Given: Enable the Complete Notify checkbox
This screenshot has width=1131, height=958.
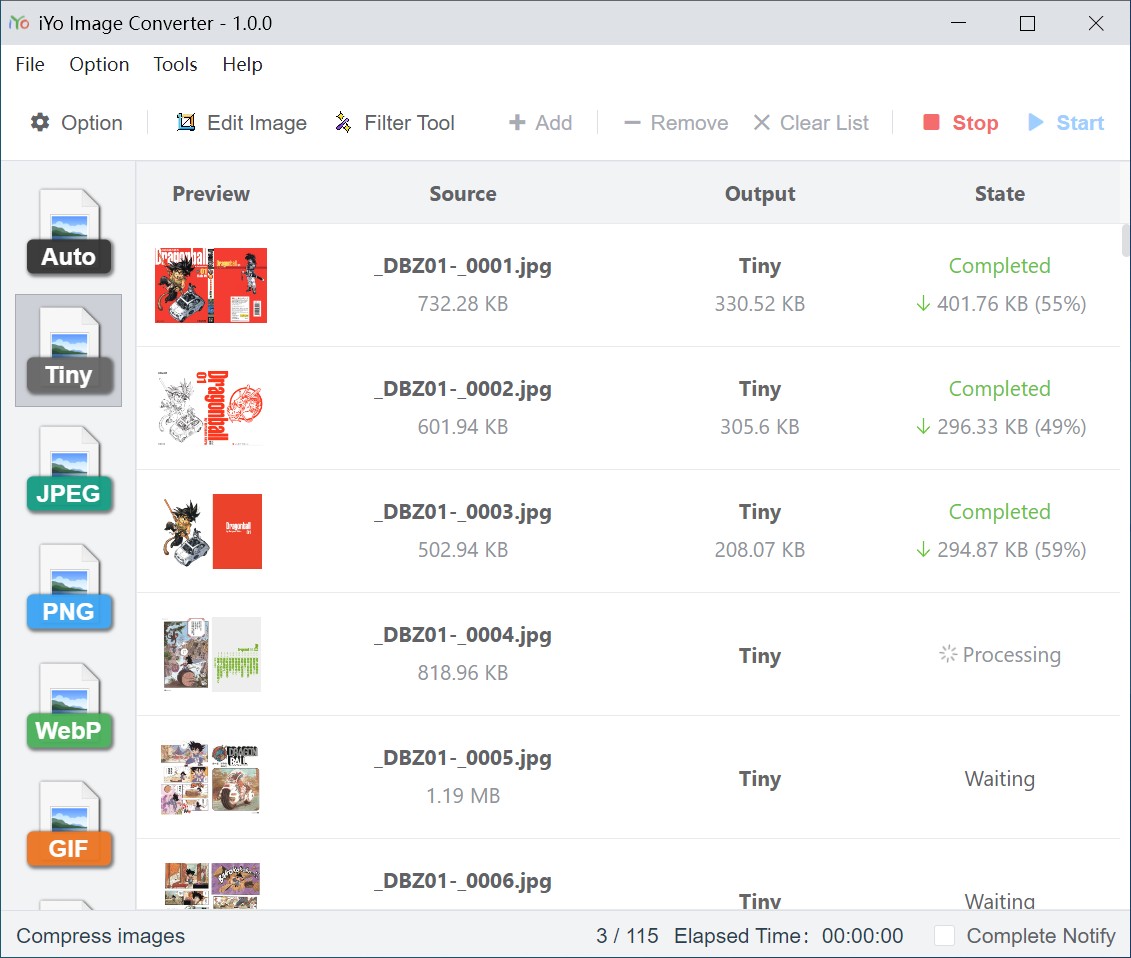Looking at the screenshot, I should click(943, 936).
